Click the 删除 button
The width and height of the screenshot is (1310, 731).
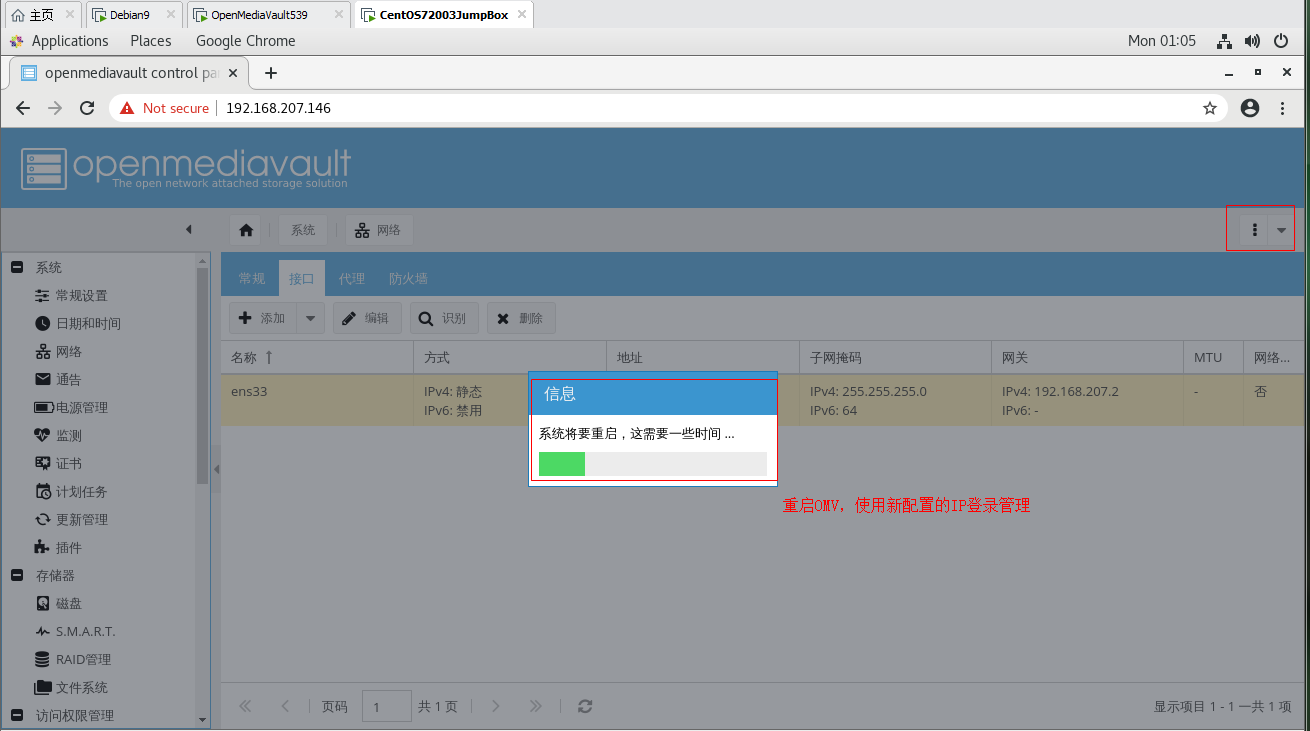pyautogui.click(x=521, y=318)
